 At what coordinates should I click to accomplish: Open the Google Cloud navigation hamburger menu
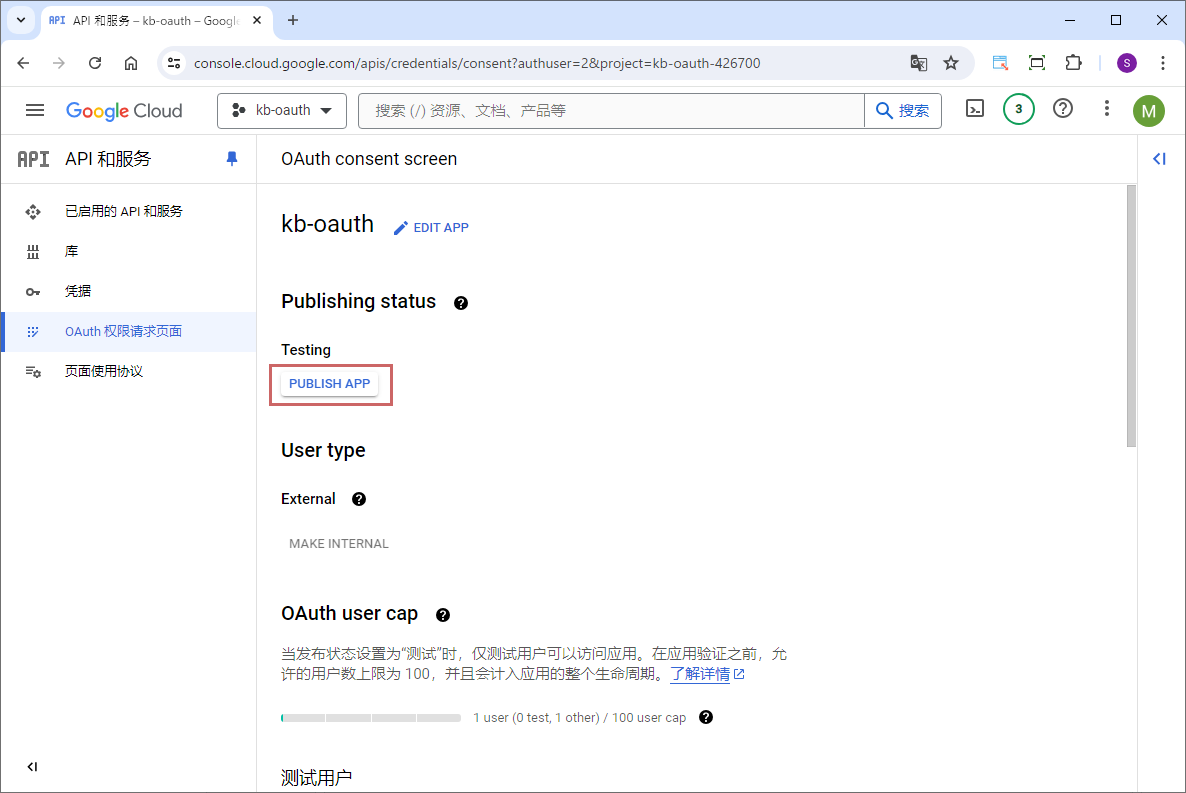click(35, 110)
